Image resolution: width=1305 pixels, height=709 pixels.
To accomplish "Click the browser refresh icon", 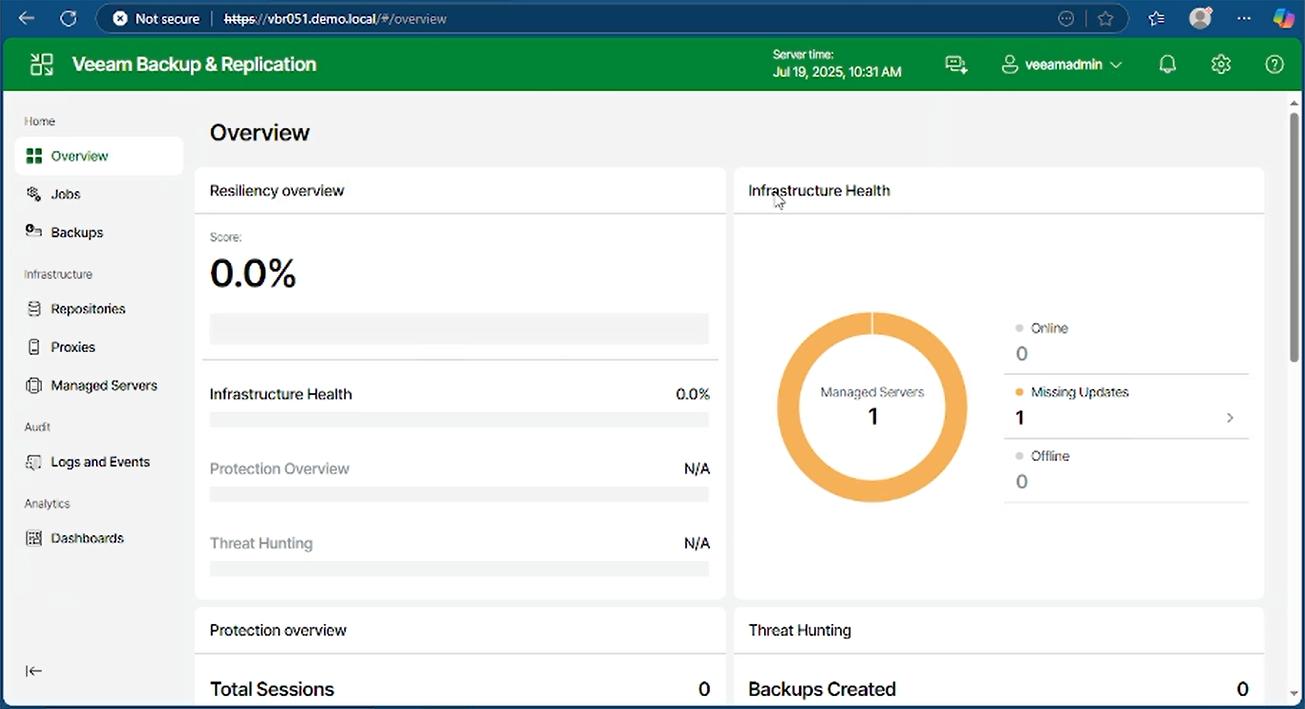I will point(68,18).
